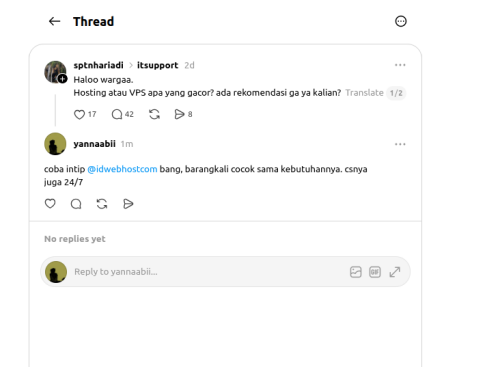Viewport: 500px width, 367px height.
Task: Focus the Reply to yannaabii input field
Action: point(208,272)
